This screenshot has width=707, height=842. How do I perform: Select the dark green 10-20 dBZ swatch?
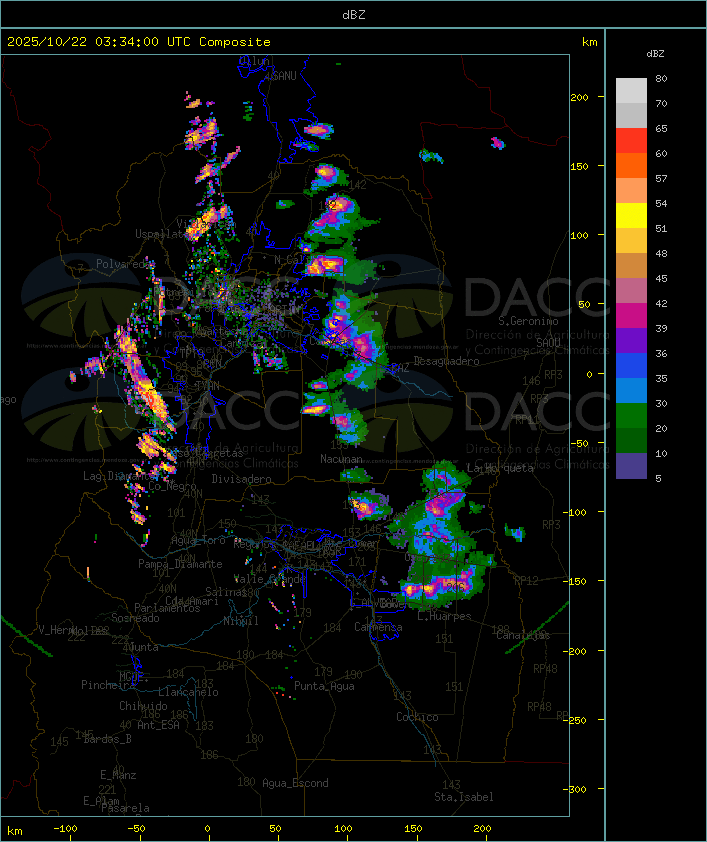tap(631, 440)
